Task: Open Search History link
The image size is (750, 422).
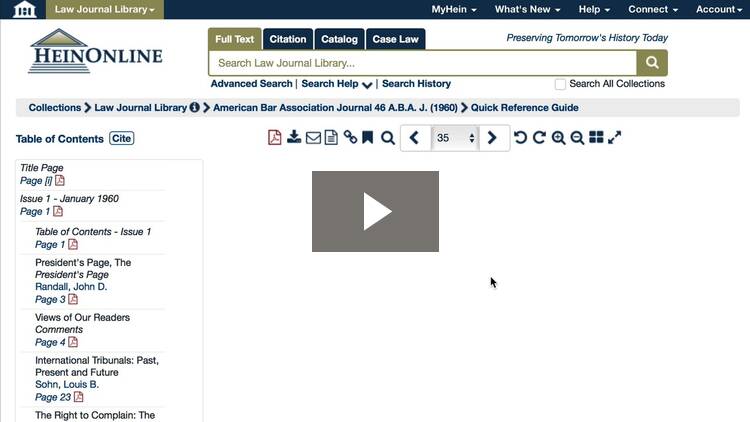Action: (x=416, y=84)
